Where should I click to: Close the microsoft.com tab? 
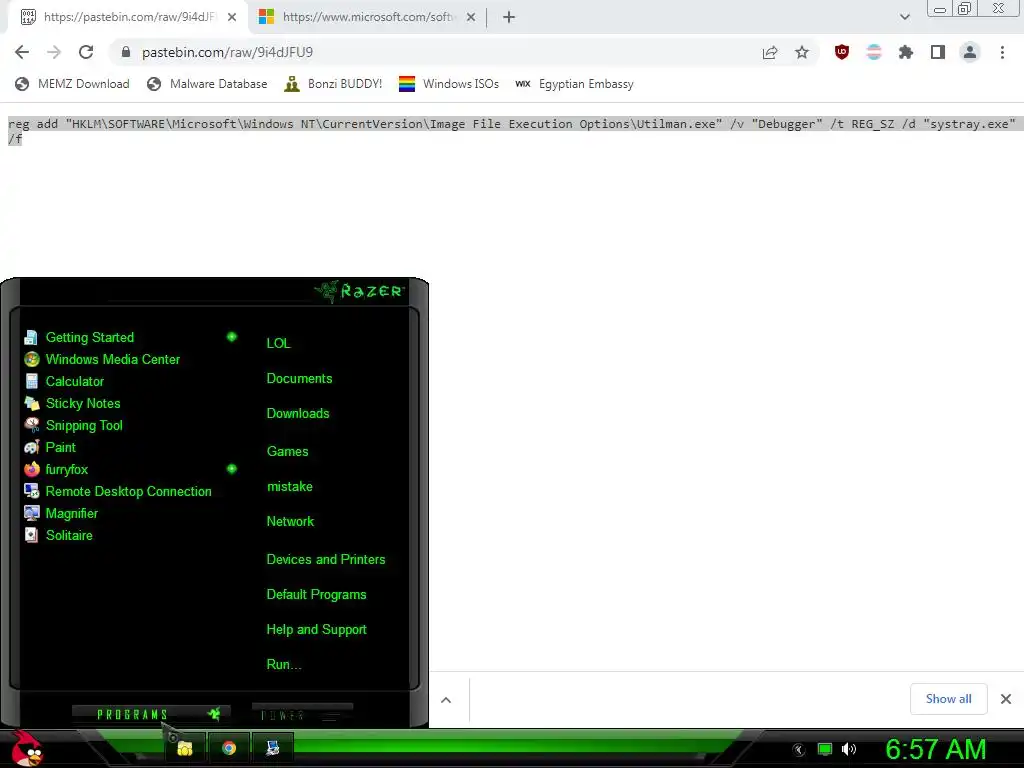tap(471, 17)
